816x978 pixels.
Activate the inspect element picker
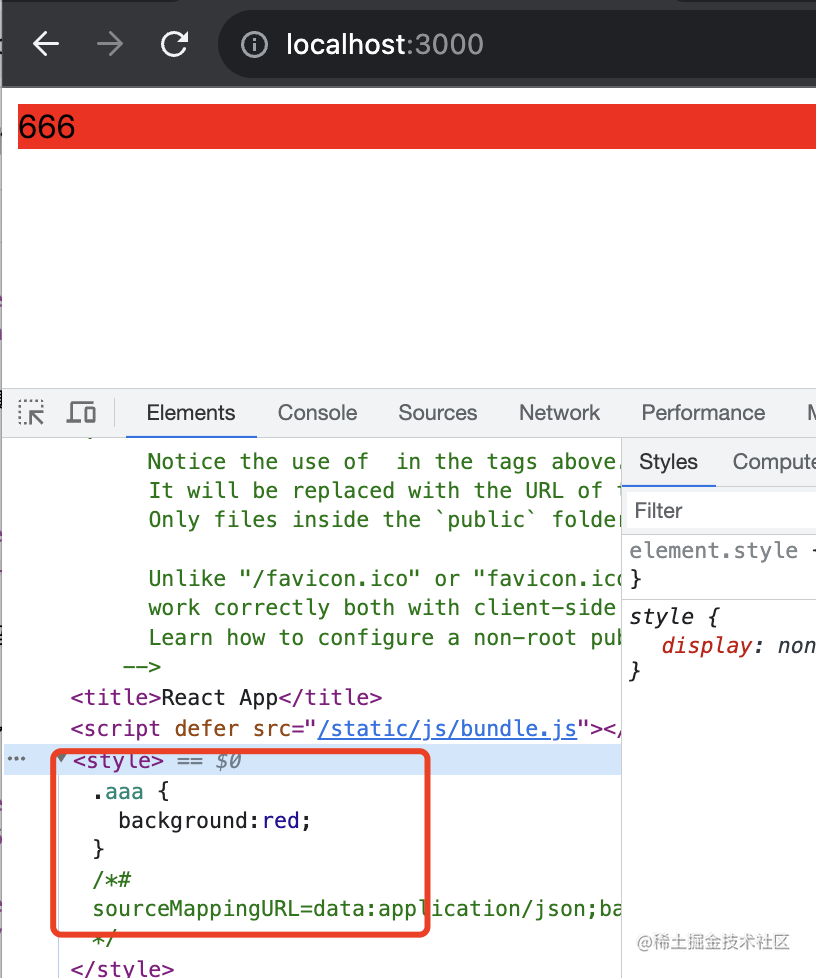point(31,412)
